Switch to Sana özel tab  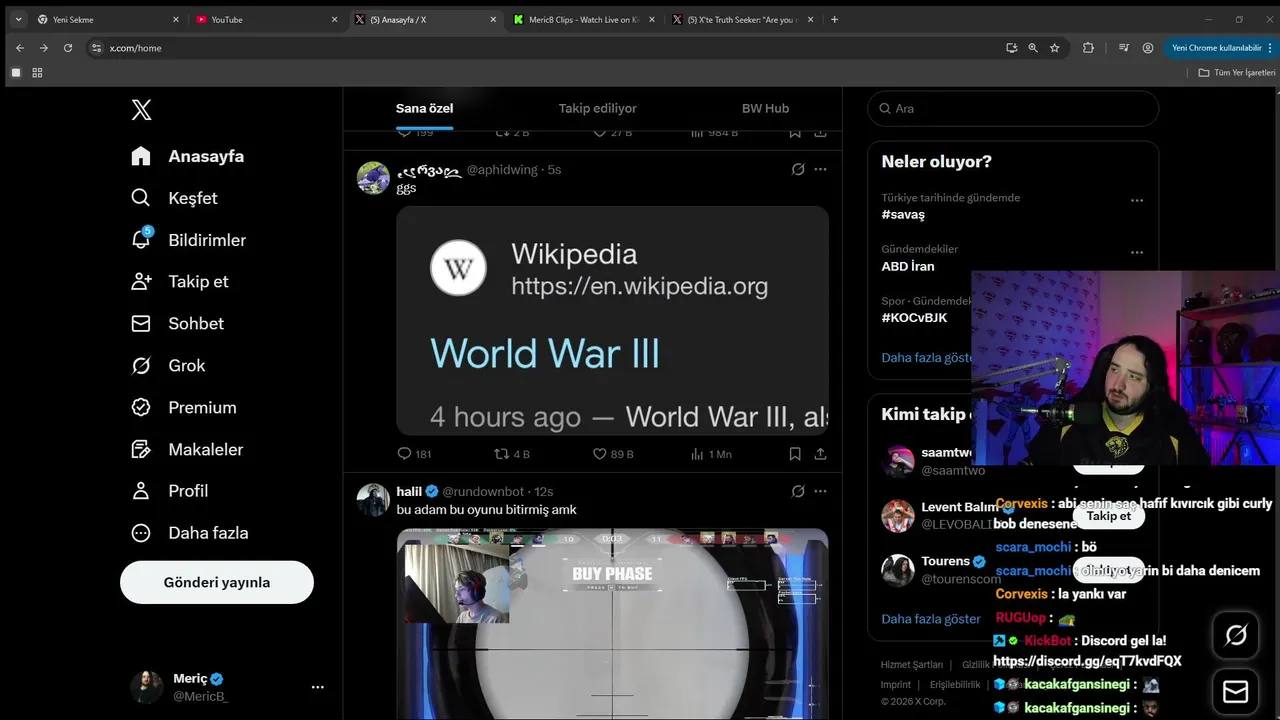pyautogui.click(x=425, y=108)
